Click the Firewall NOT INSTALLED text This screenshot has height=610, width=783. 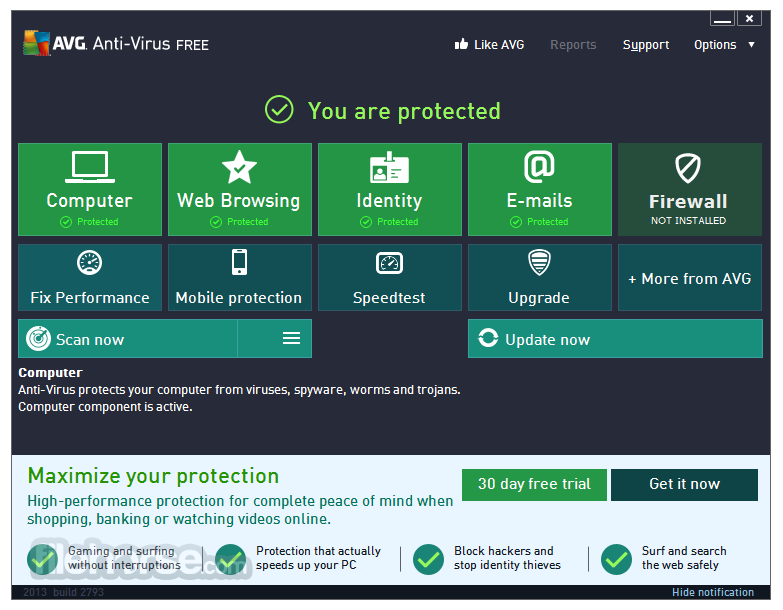(x=688, y=220)
